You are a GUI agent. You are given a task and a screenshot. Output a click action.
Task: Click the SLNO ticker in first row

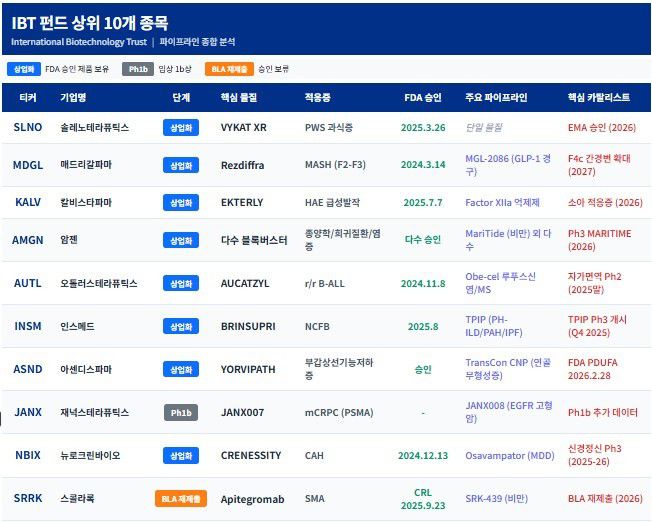tap(28, 128)
